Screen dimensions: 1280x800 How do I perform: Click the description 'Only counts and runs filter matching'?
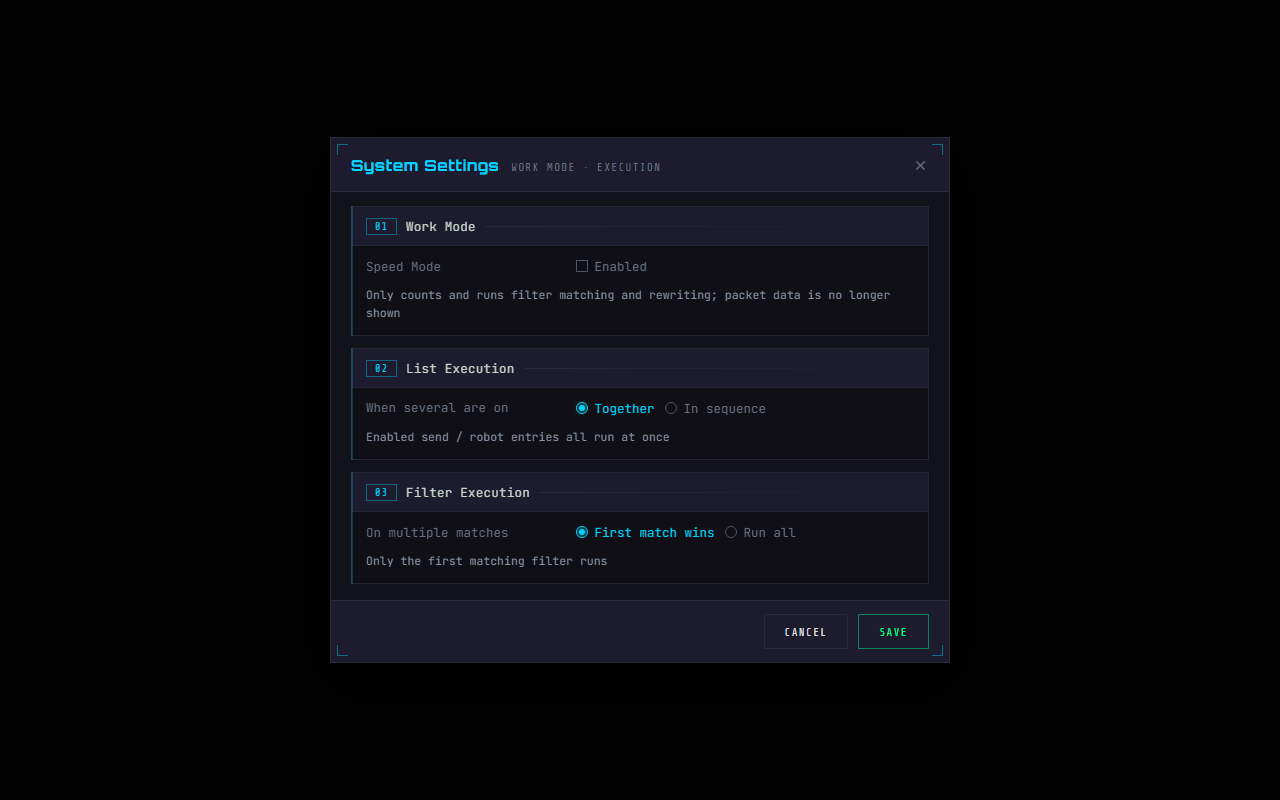pos(628,304)
